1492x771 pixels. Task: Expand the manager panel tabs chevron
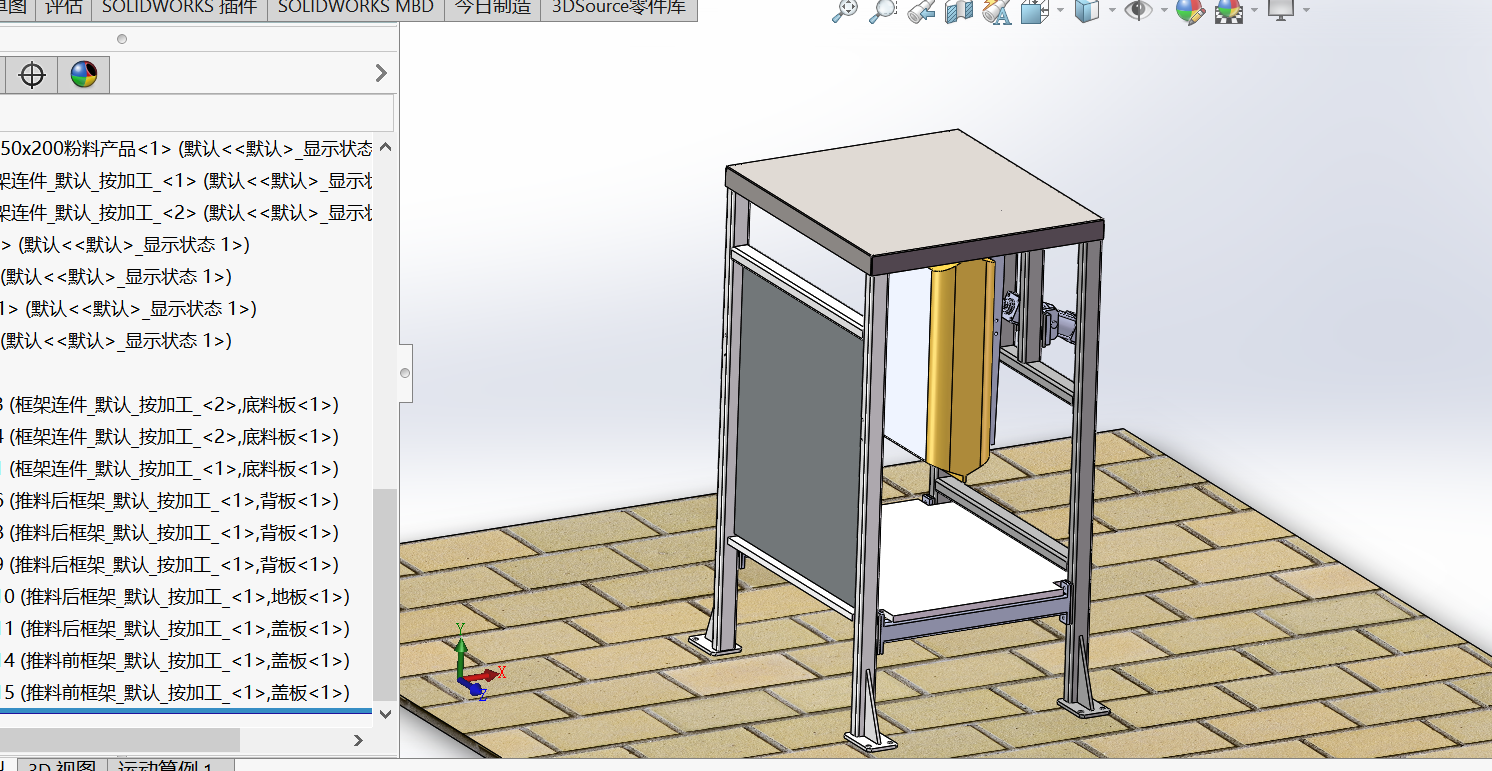coord(381,73)
